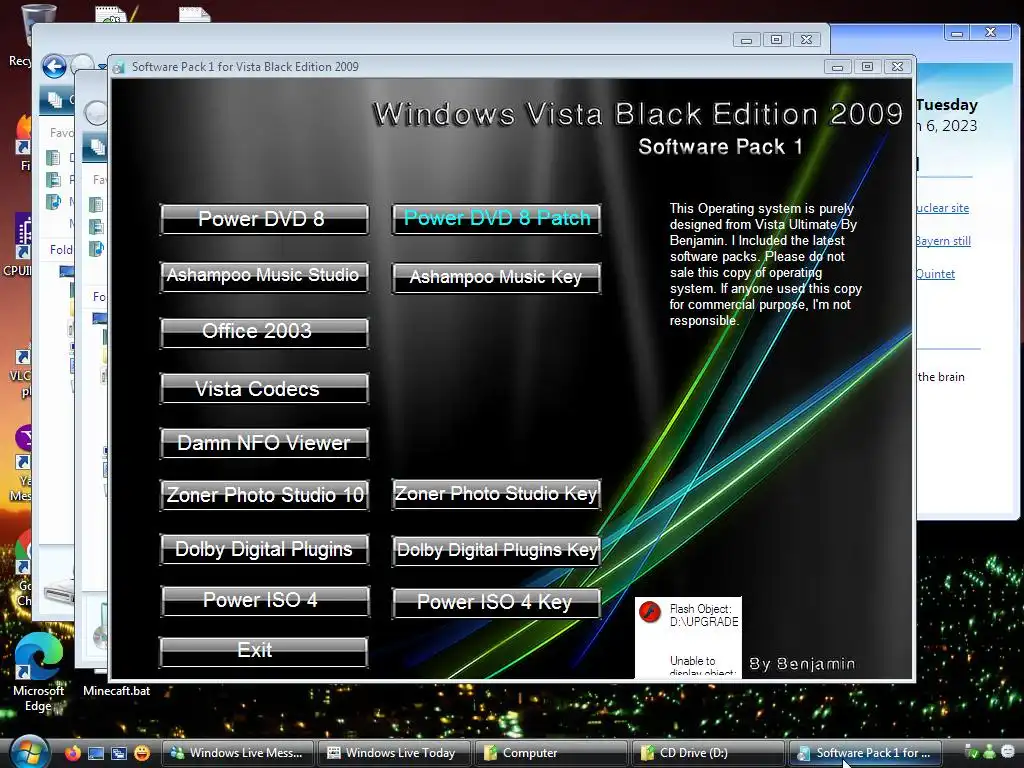Viewport: 1024px width, 768px height.
Task: Start the Office 2003 setup
Action: click(x=264, y=332)
